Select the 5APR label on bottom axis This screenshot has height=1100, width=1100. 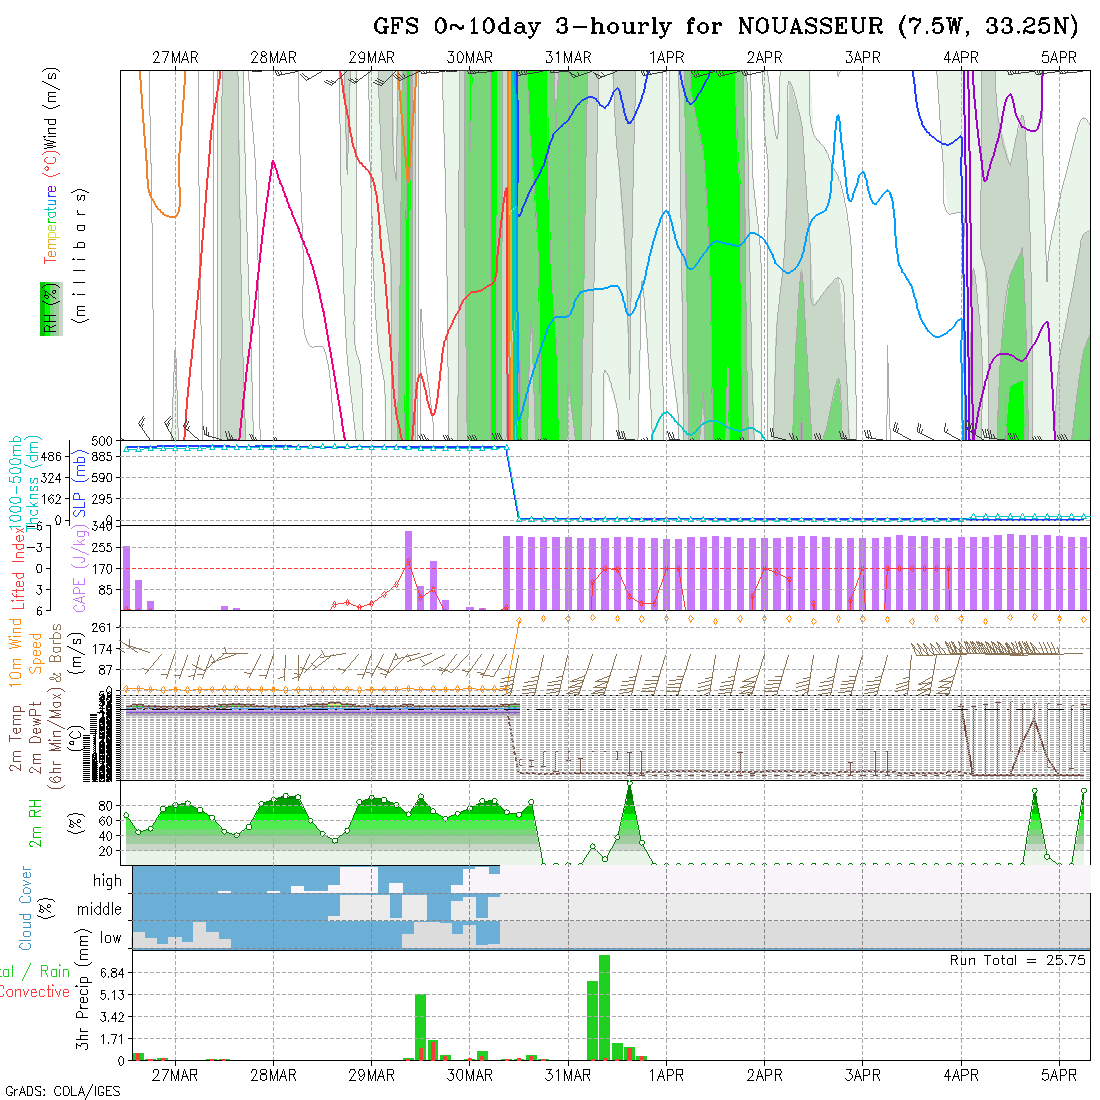pyautogui.click(x=1058, y=1075)
